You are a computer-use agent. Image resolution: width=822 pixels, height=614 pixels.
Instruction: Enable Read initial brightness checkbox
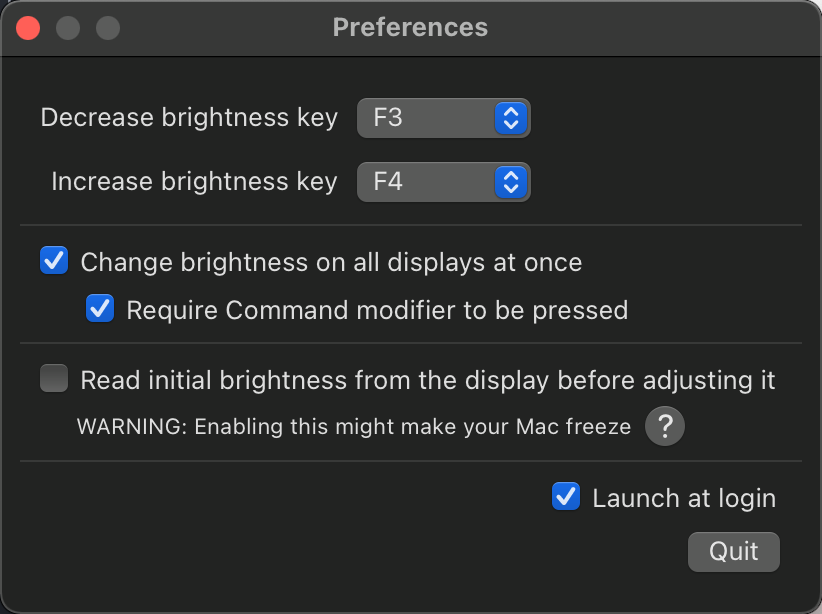pos(54,378)
